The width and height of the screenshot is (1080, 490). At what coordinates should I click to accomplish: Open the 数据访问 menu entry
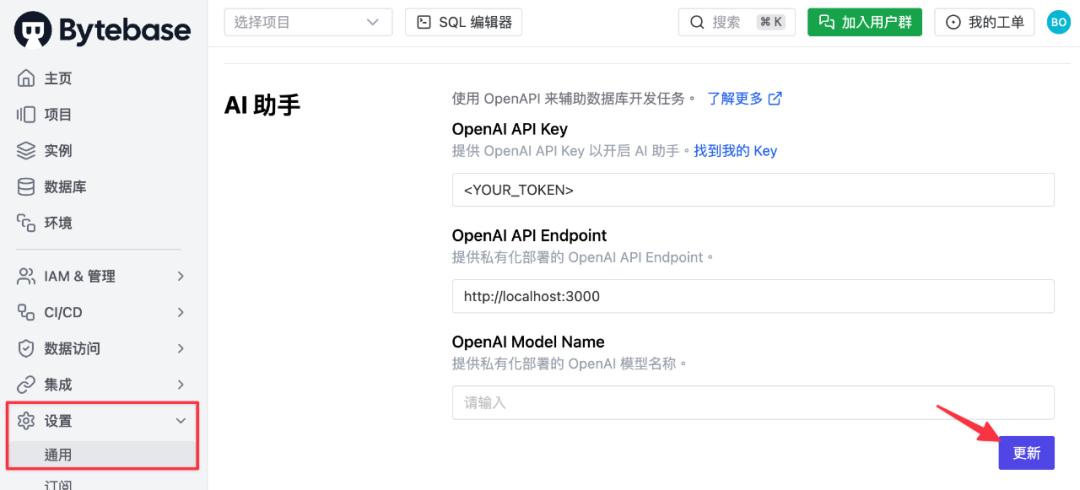[101, 348]
